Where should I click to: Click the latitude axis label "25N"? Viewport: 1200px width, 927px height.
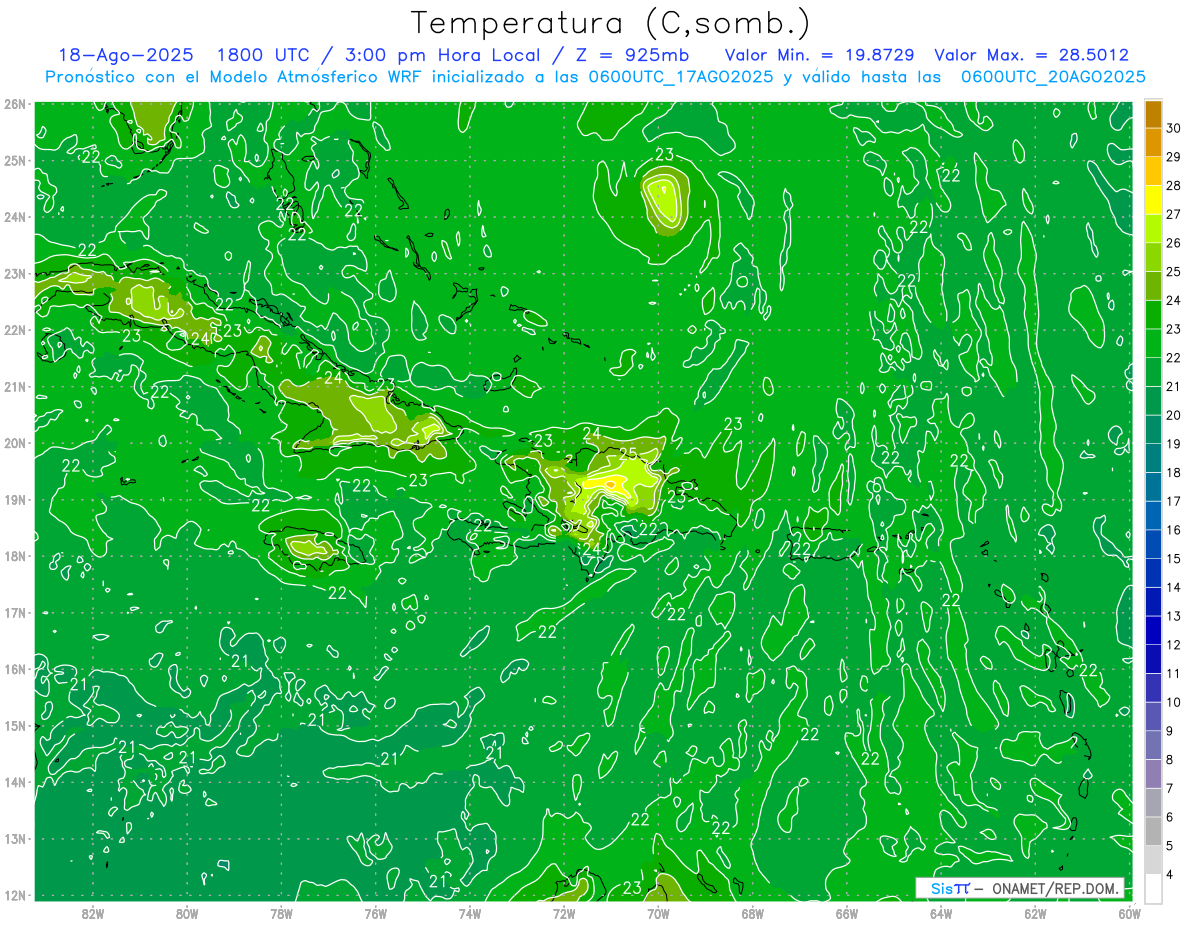[x=15, y=160]
